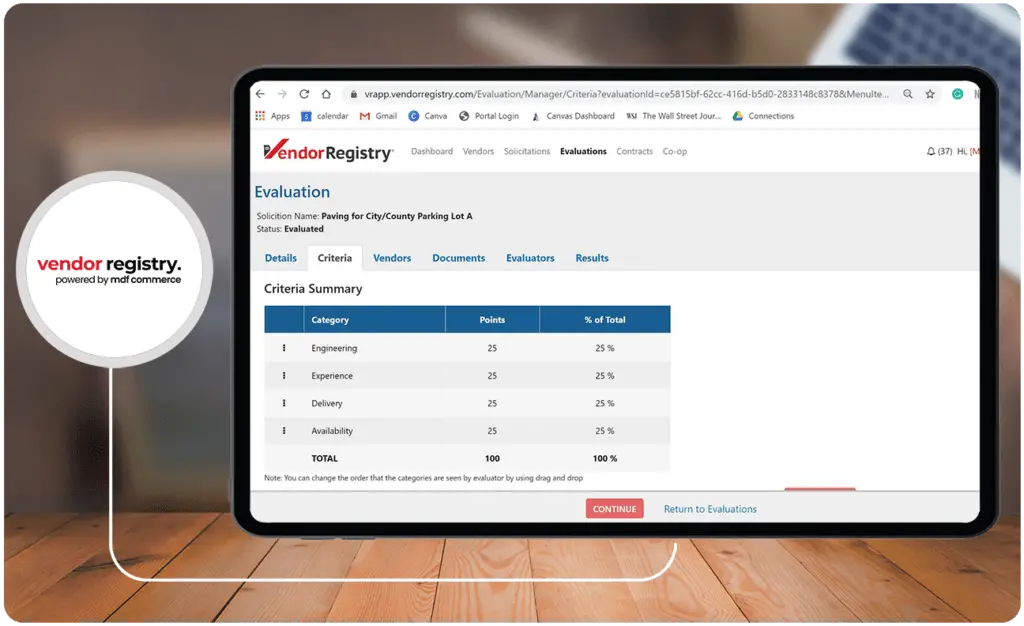Switch to the Vendors evaluation tab
Image resolution: width=1024 pixels, height=626 pixels.
pyautogui.click(x=392, y=258)
